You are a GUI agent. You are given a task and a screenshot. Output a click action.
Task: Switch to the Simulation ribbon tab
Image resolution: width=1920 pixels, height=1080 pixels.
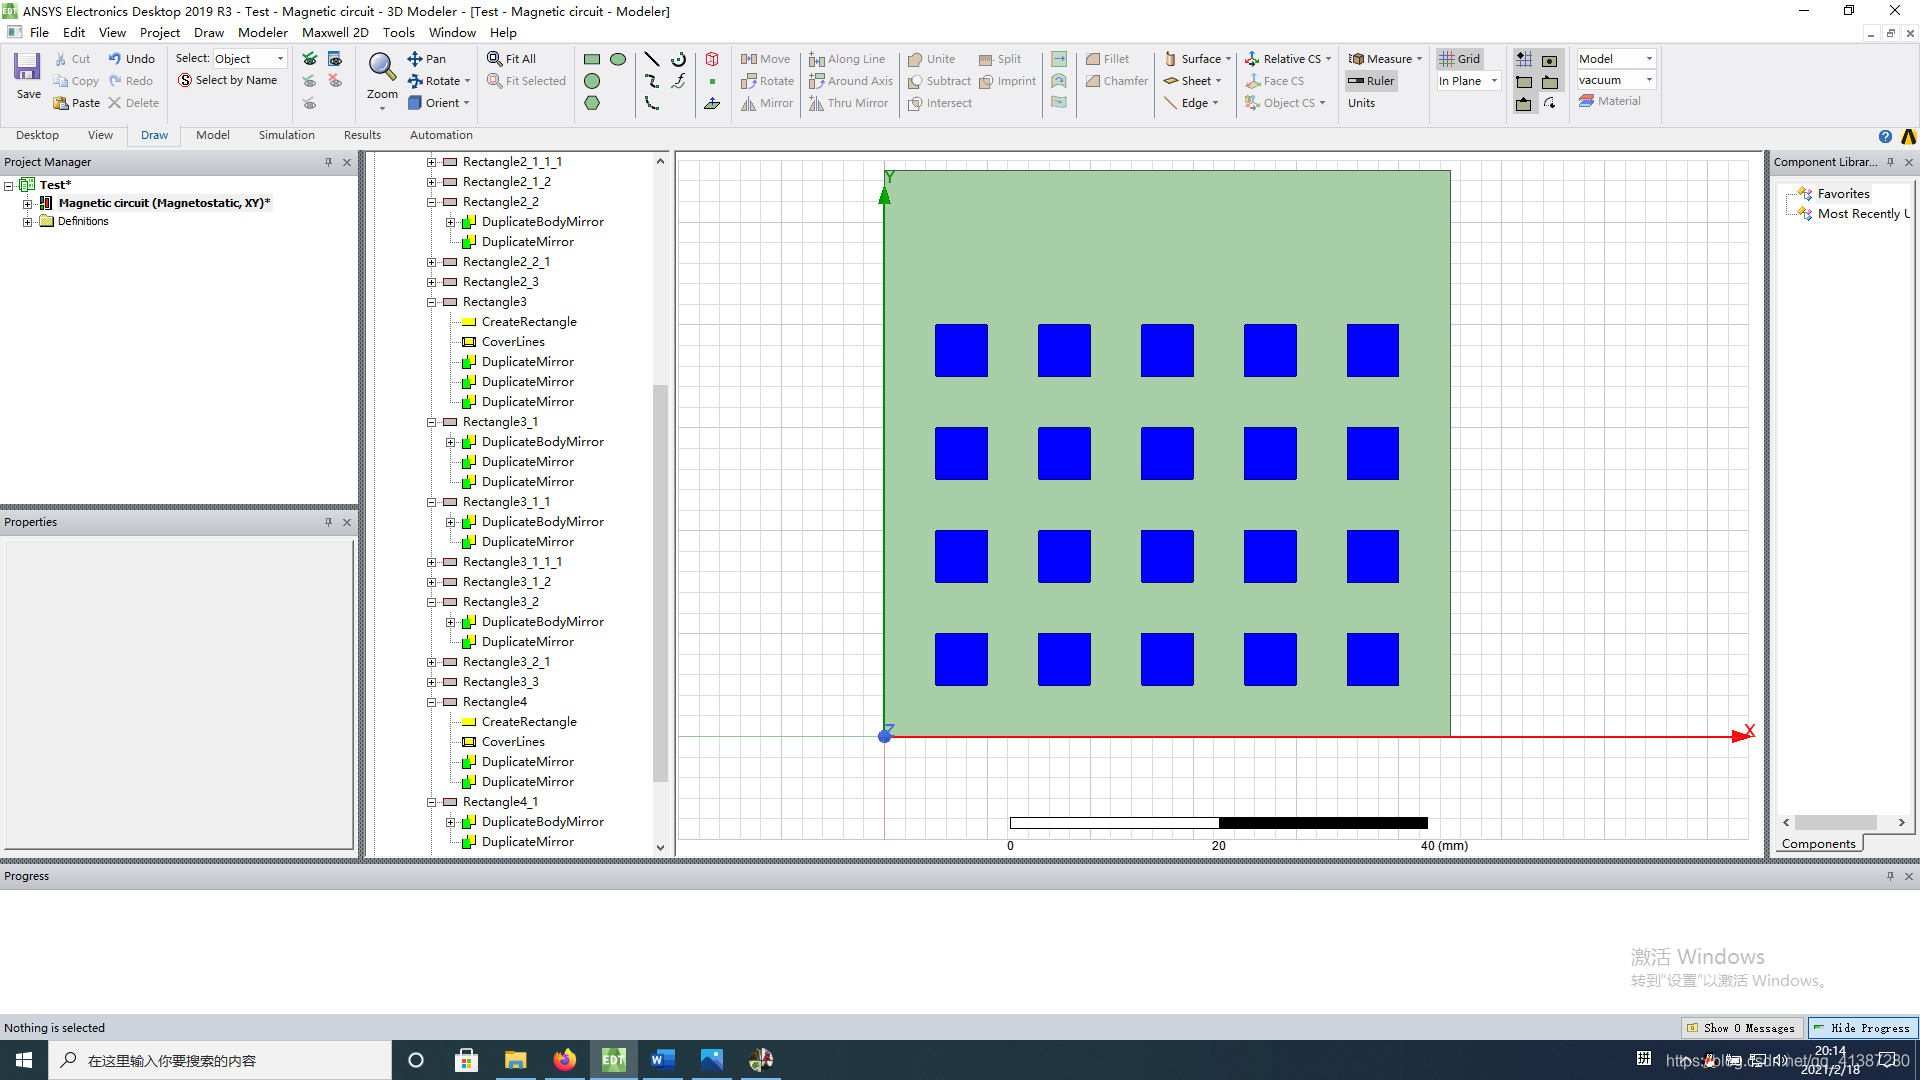[x=286, y=135]
